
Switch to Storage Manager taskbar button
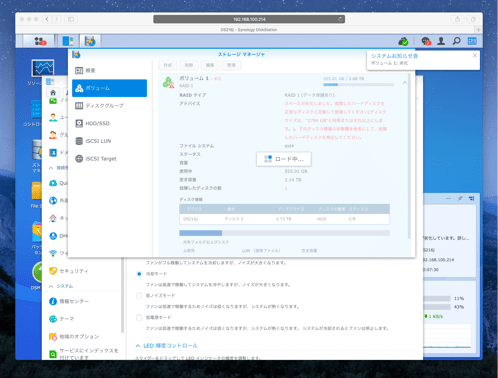[90, 41]
